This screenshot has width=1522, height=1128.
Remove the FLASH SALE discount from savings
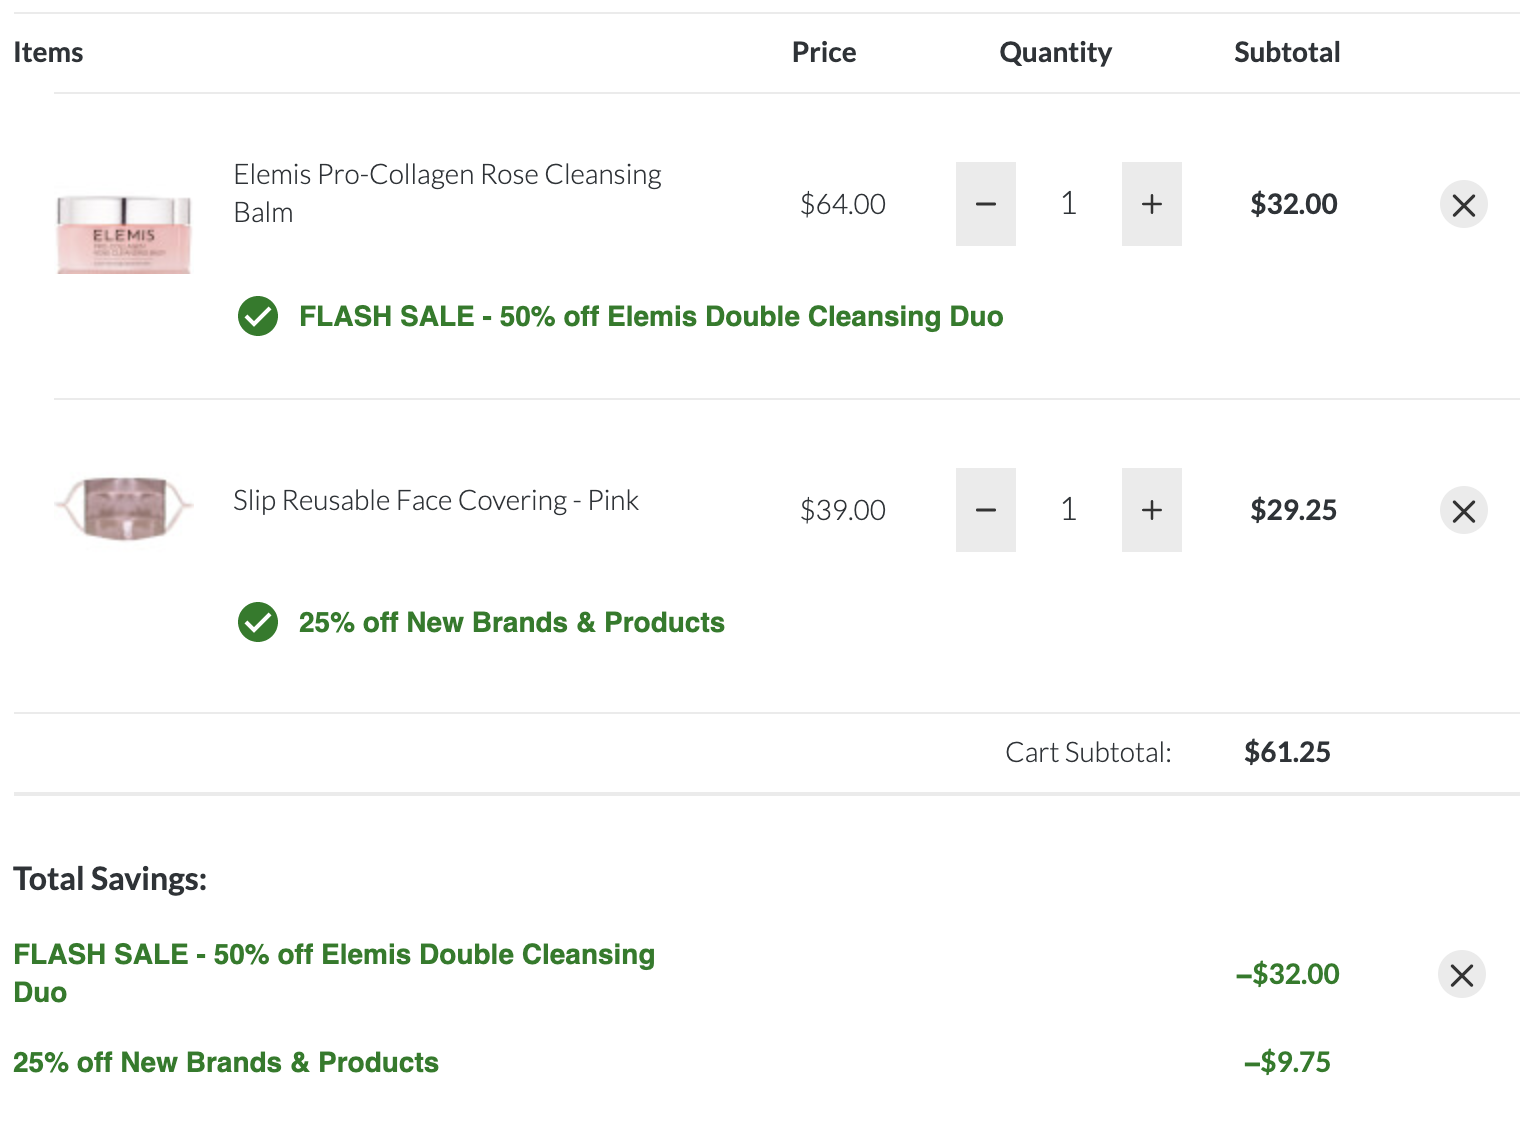tap(1462, 975)
